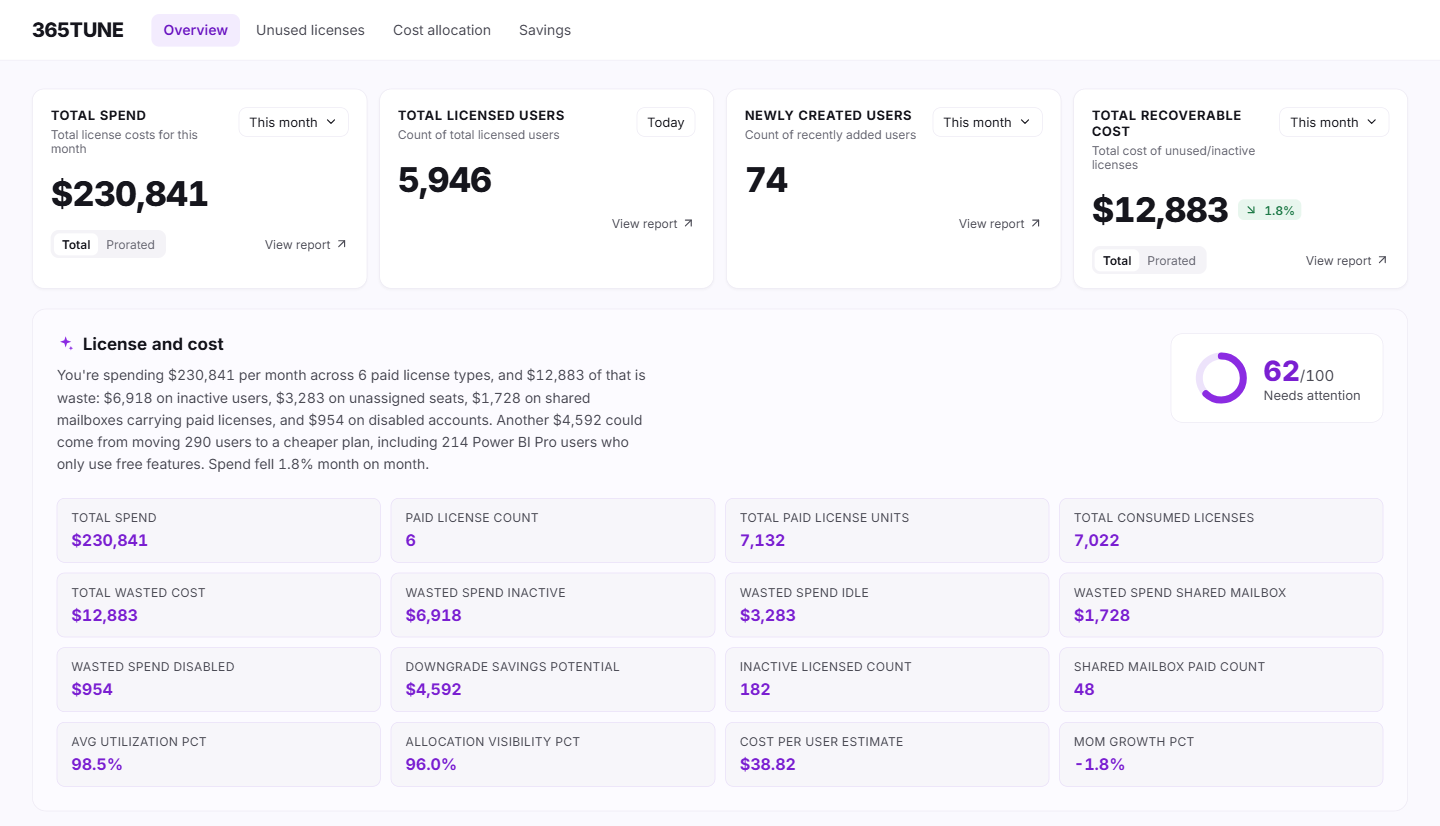
Task: Click the 365TUNE logo
Action: (x=78, y=30)
